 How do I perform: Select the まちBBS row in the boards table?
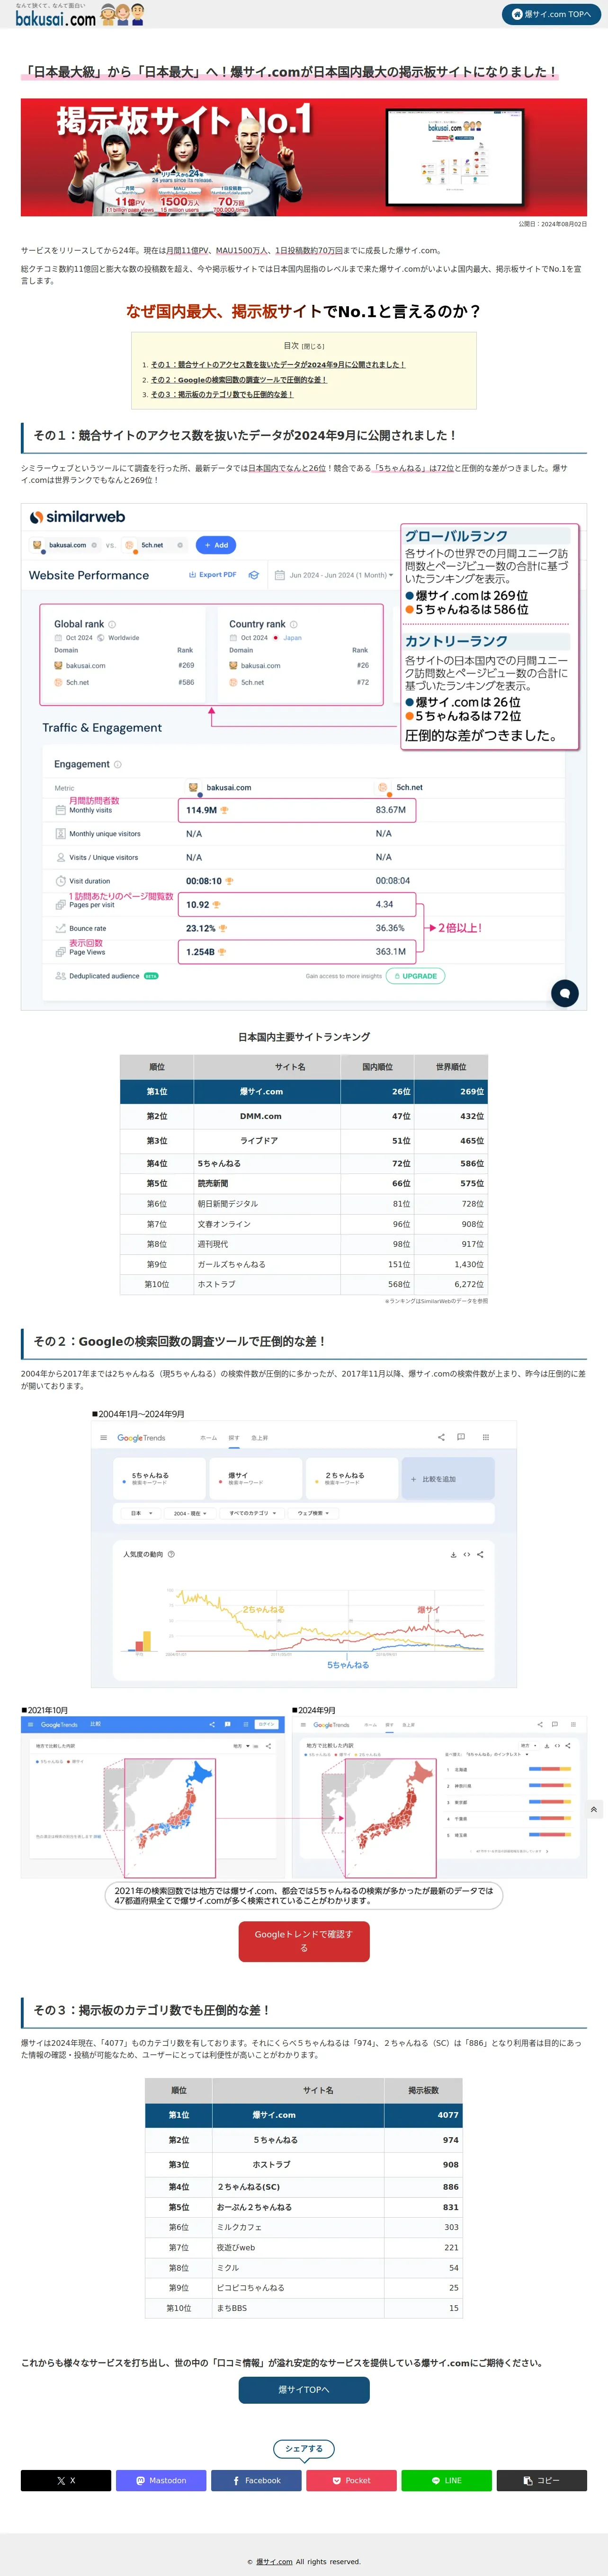tap(304, 2308)
